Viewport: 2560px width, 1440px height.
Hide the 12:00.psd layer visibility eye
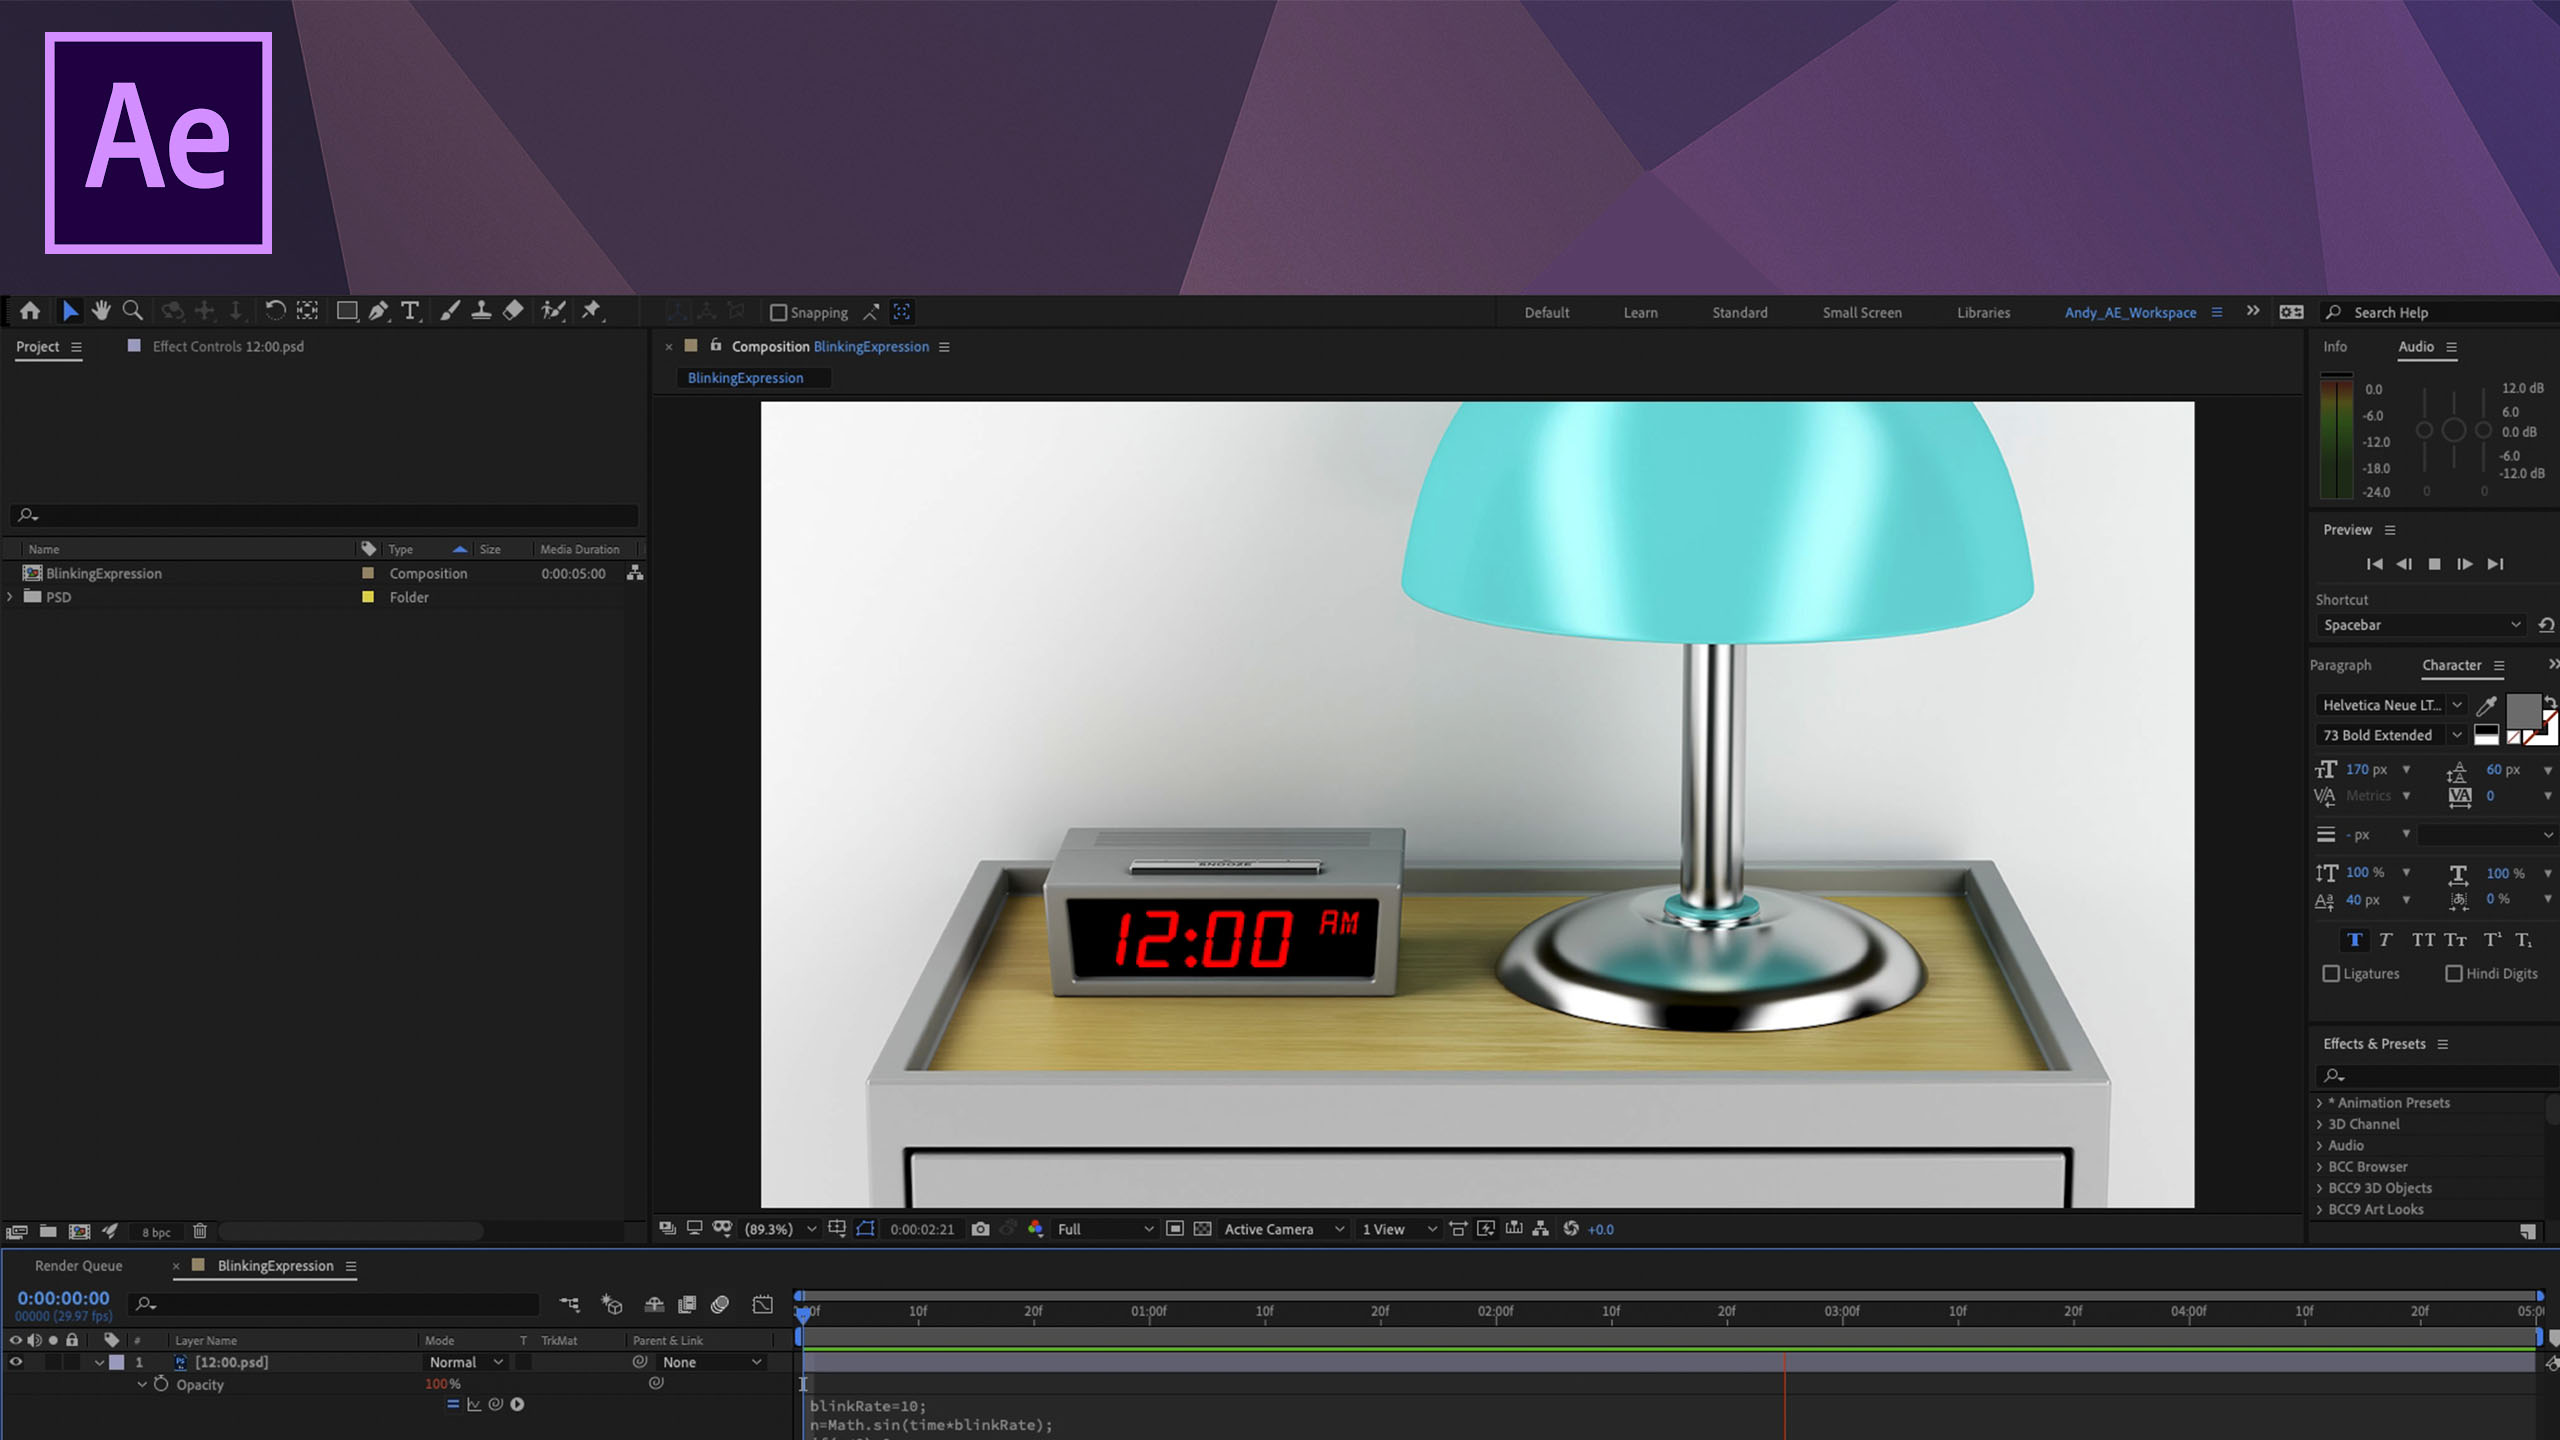click(16, 1361)
